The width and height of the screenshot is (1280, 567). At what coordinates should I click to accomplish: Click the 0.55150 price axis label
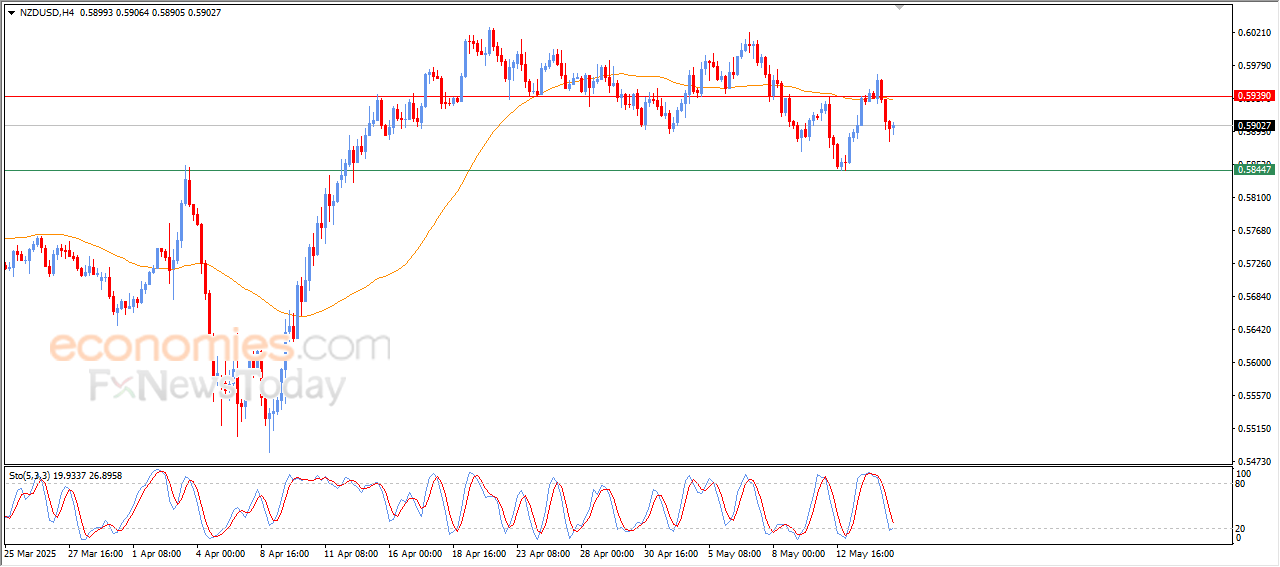coord(1254,429)
